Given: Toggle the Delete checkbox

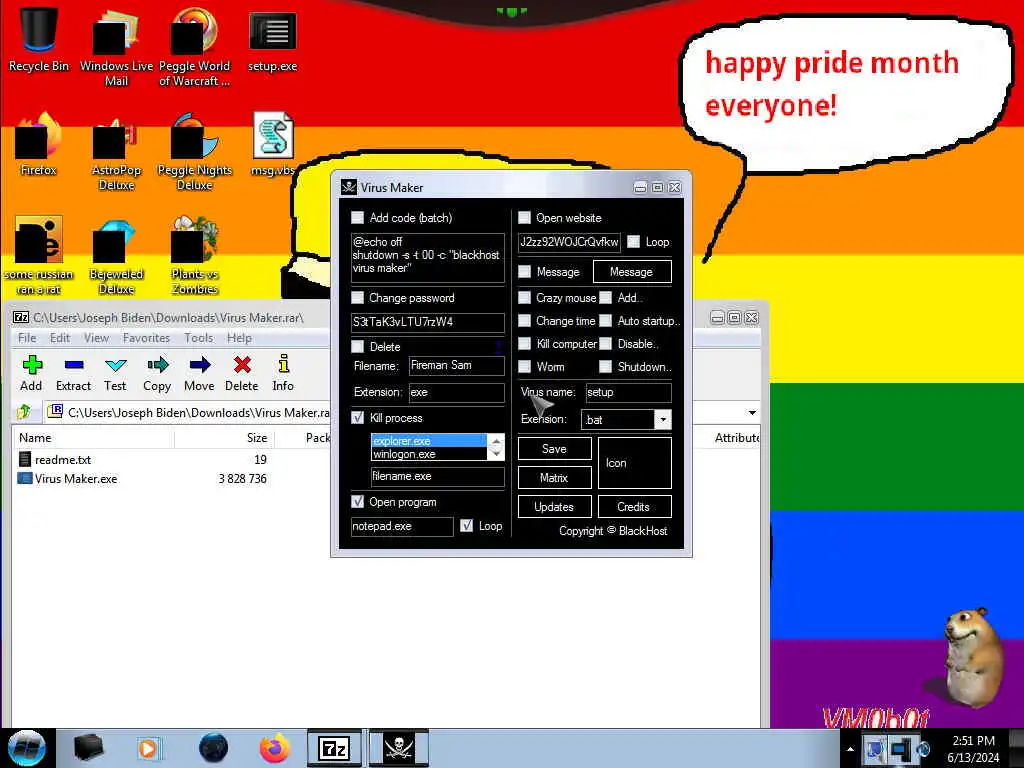Looking at the screenshot, I should (x=357, y=346).
